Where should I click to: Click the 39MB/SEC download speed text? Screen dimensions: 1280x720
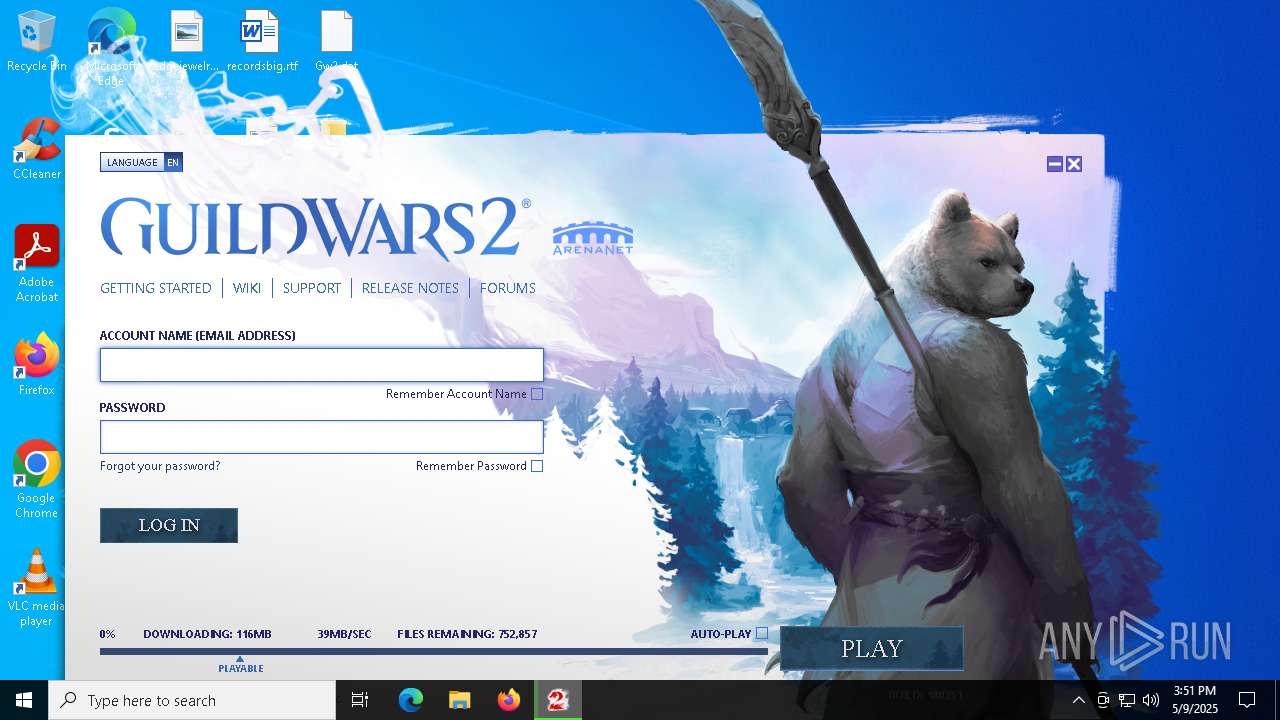pos(344,634)
